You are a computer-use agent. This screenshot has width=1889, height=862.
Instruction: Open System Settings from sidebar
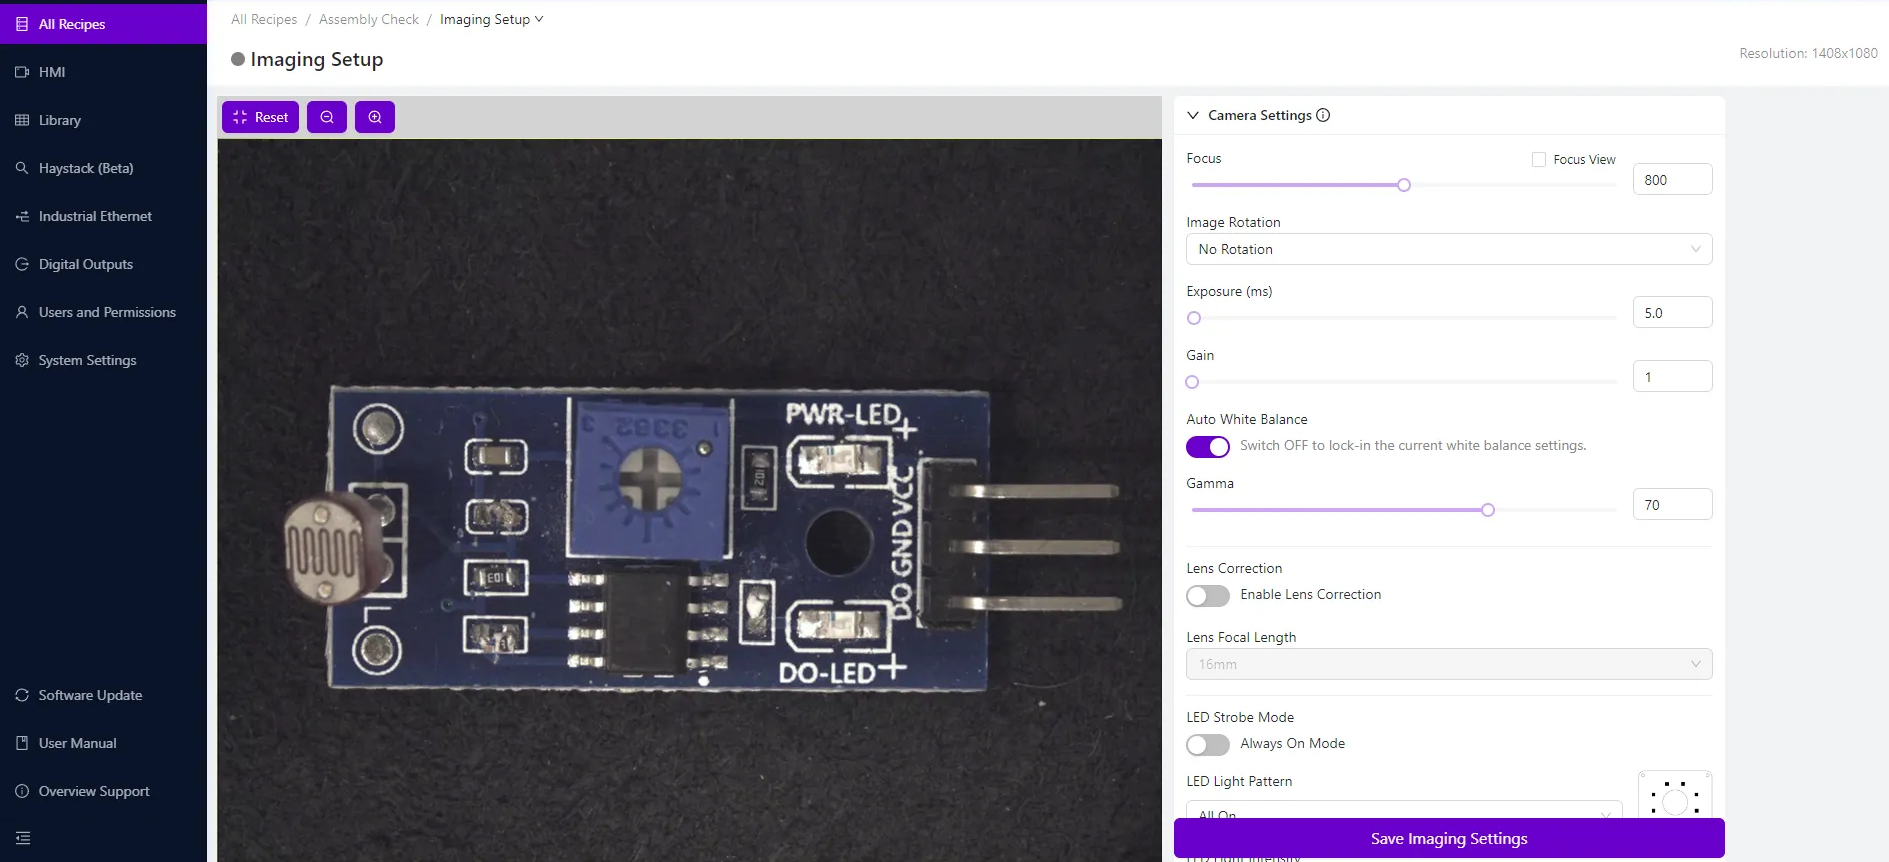click(x=87, y=360)
